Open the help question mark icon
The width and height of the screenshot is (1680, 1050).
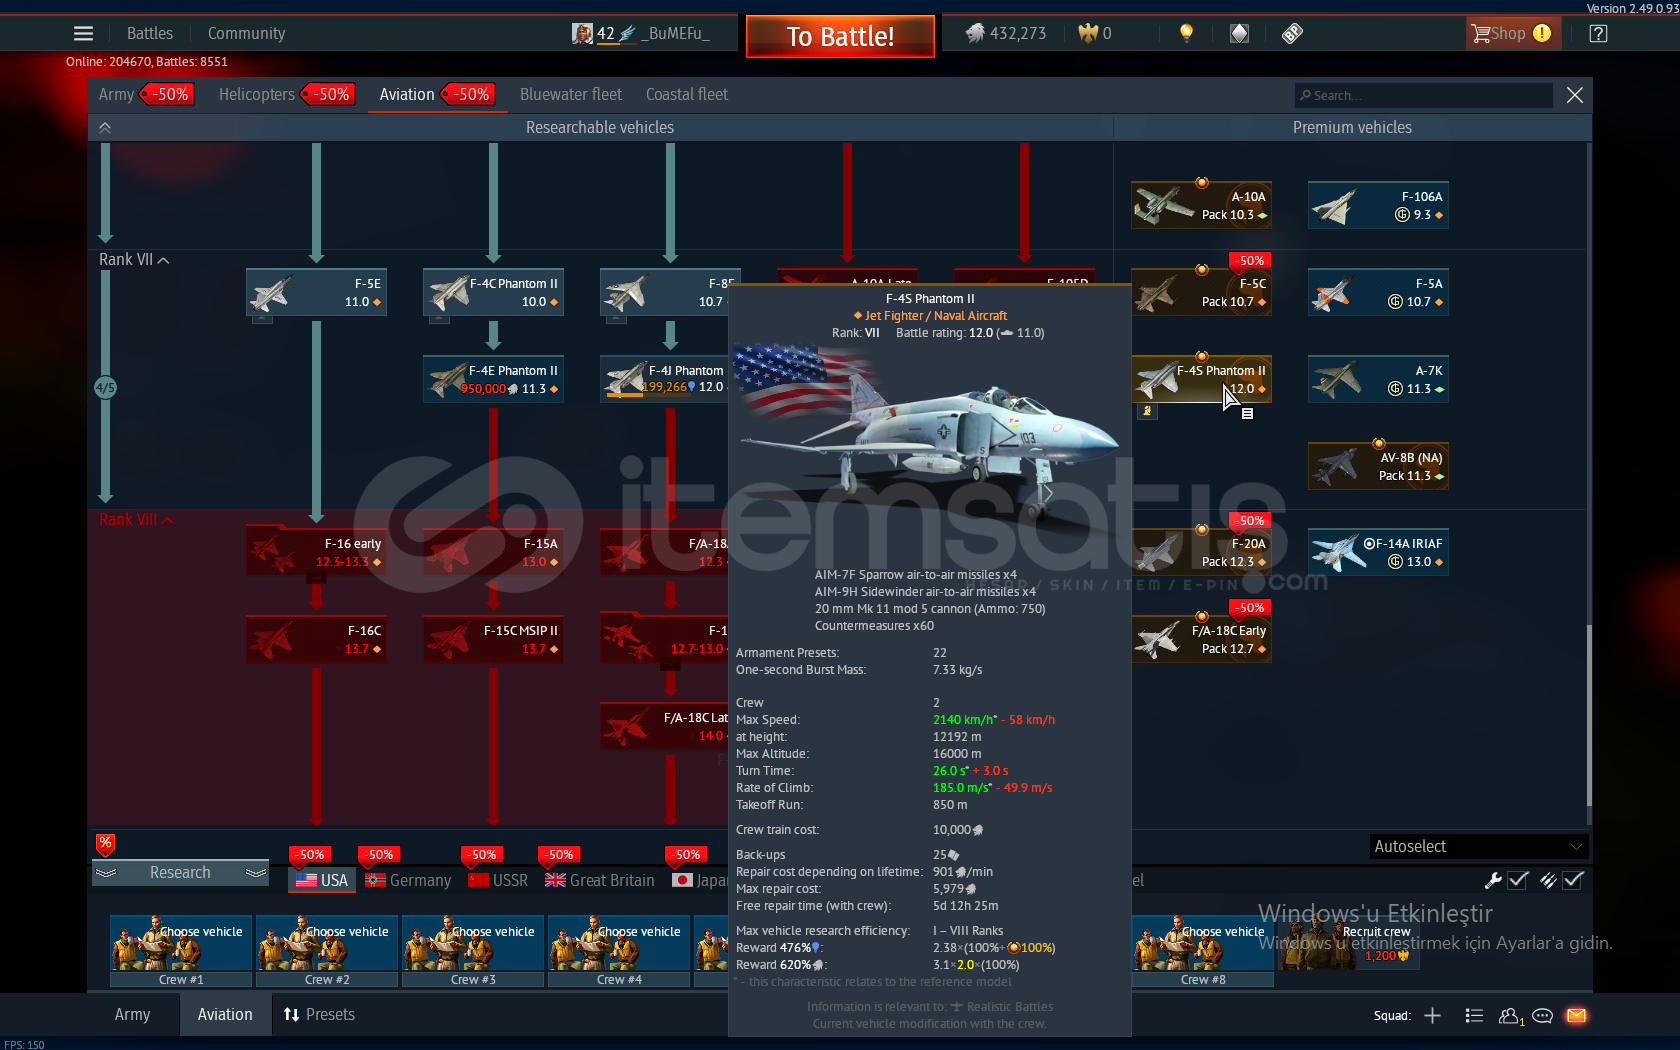[x=1598, y=34]
